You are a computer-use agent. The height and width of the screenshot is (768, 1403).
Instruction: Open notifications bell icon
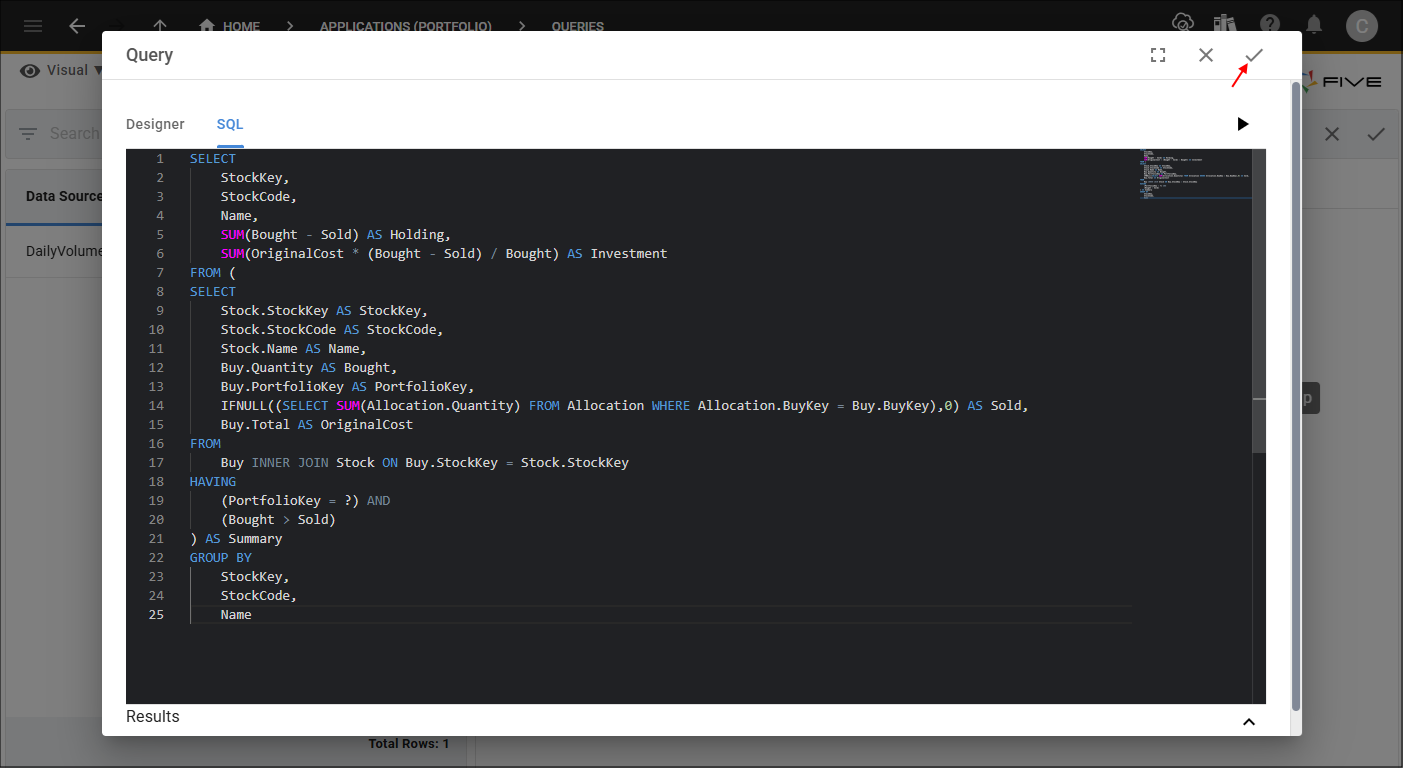click(1315, 24)
